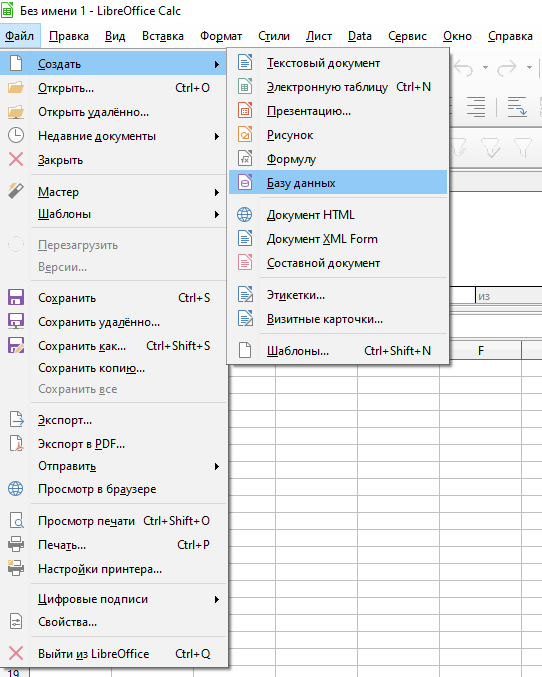Click the save-remote icon beside Сохранить удалённо
Viewport: 542px width, 677px height.
pyautogui.click(x=16, y=322)
